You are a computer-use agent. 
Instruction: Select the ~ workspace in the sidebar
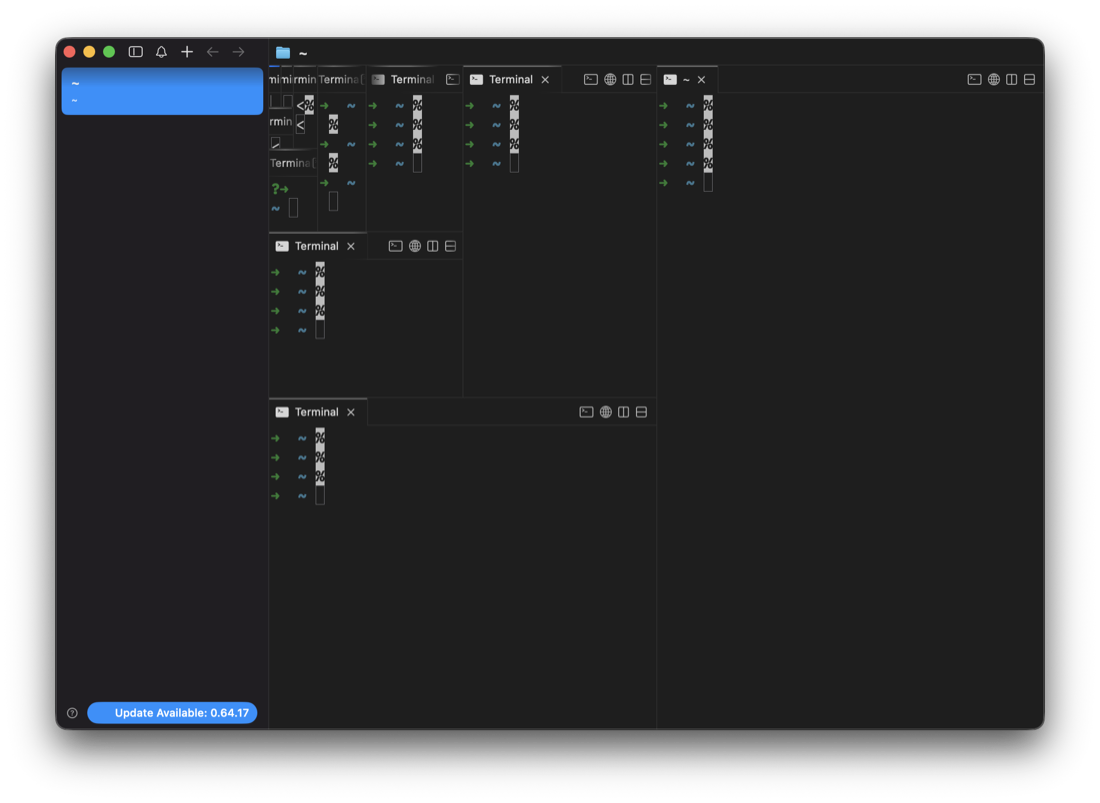pyautogui.click(x=162, y=91)
